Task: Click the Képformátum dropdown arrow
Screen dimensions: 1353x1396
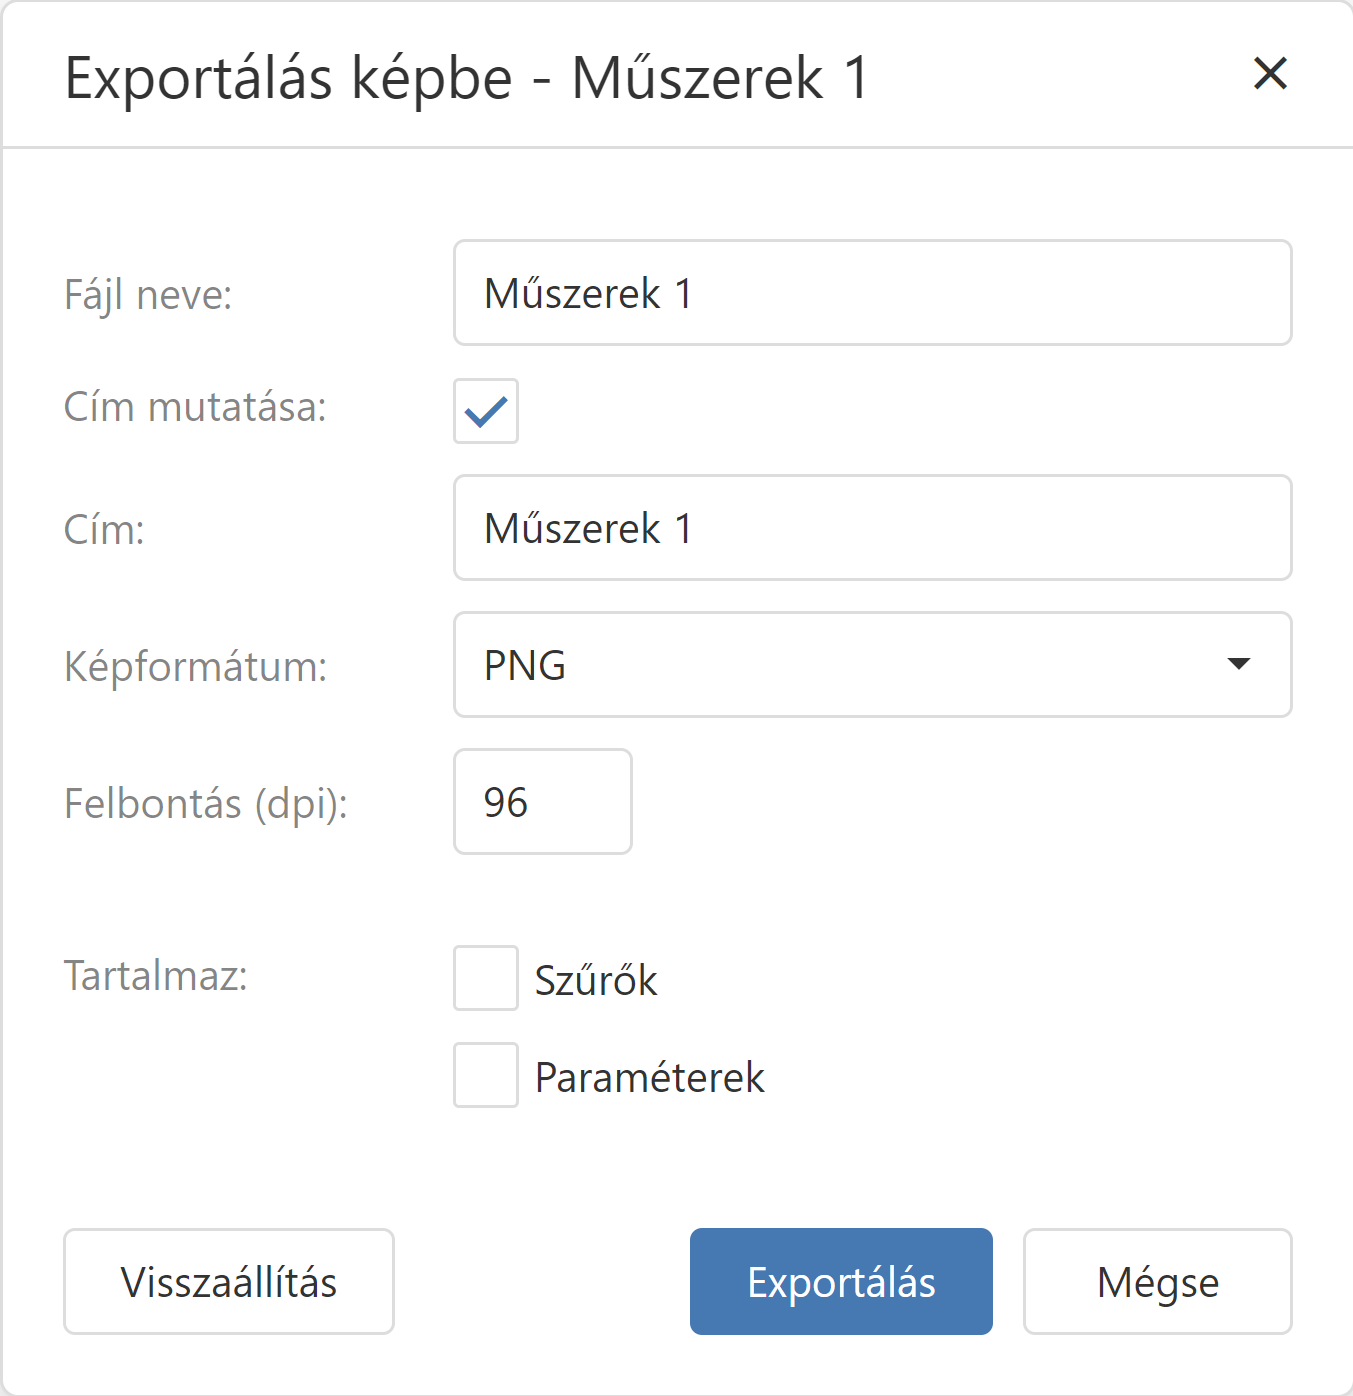Action: click(1238, 665)
